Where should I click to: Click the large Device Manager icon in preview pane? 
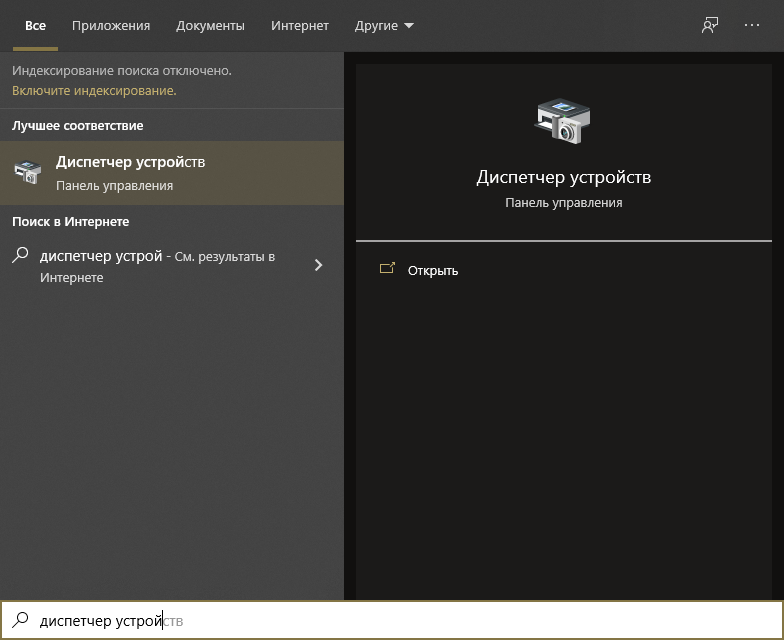pos(563,121)
